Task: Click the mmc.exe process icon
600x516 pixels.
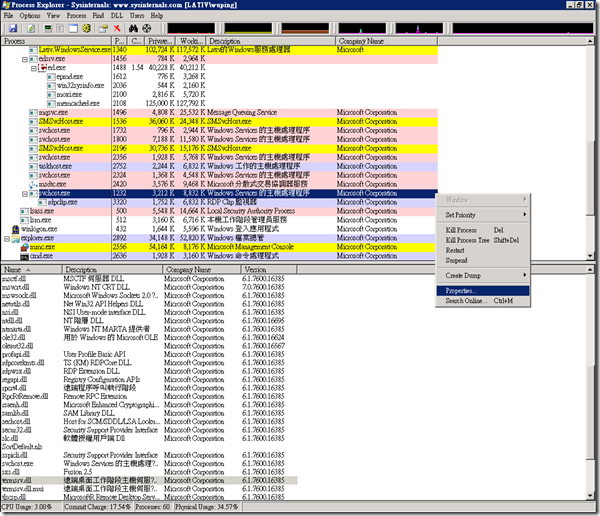Action: [23, 247]
